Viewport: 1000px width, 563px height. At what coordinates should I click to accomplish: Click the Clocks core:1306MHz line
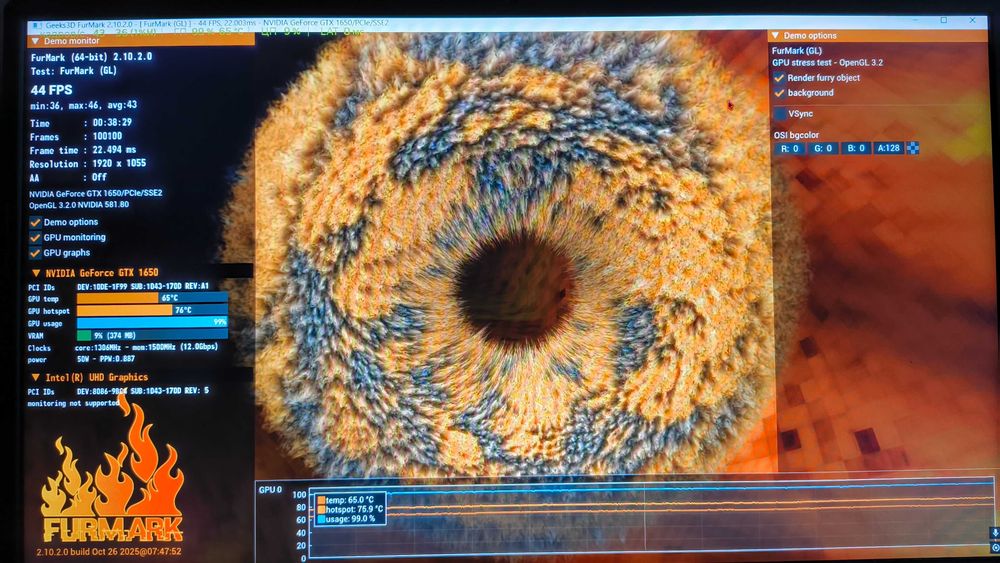[122, 347]
